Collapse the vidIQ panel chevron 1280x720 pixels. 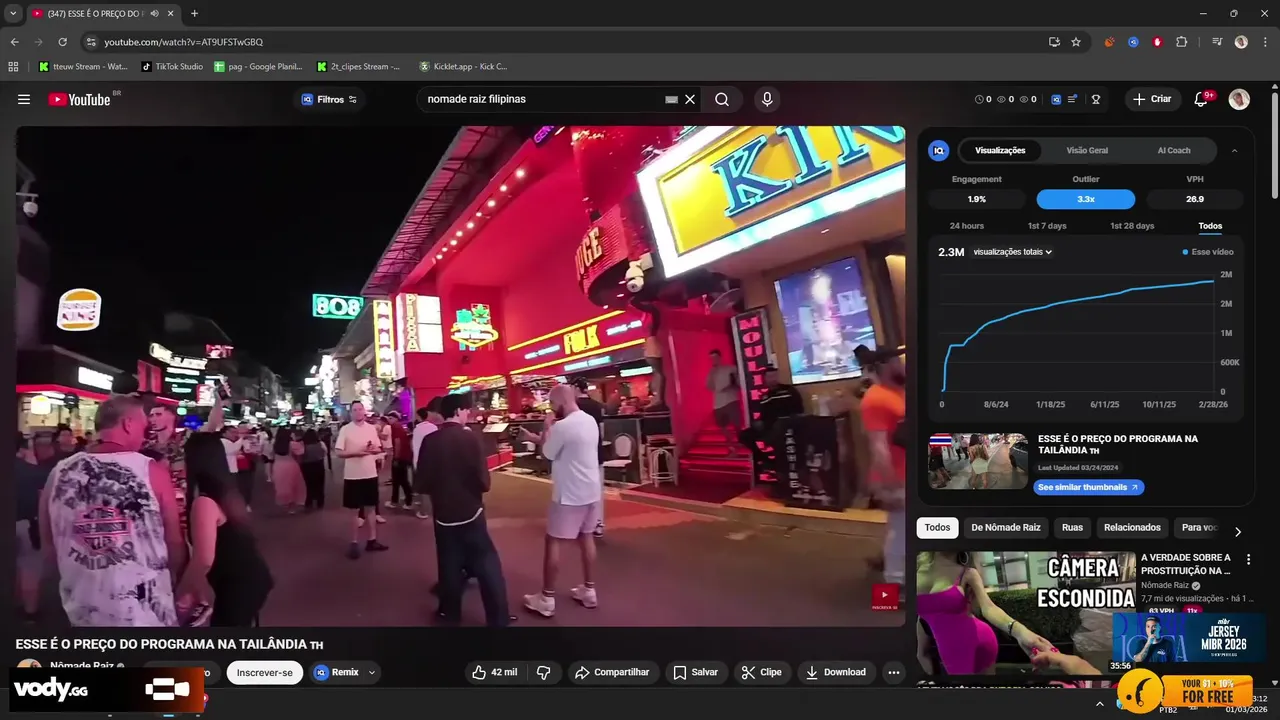click(1234, 150)
